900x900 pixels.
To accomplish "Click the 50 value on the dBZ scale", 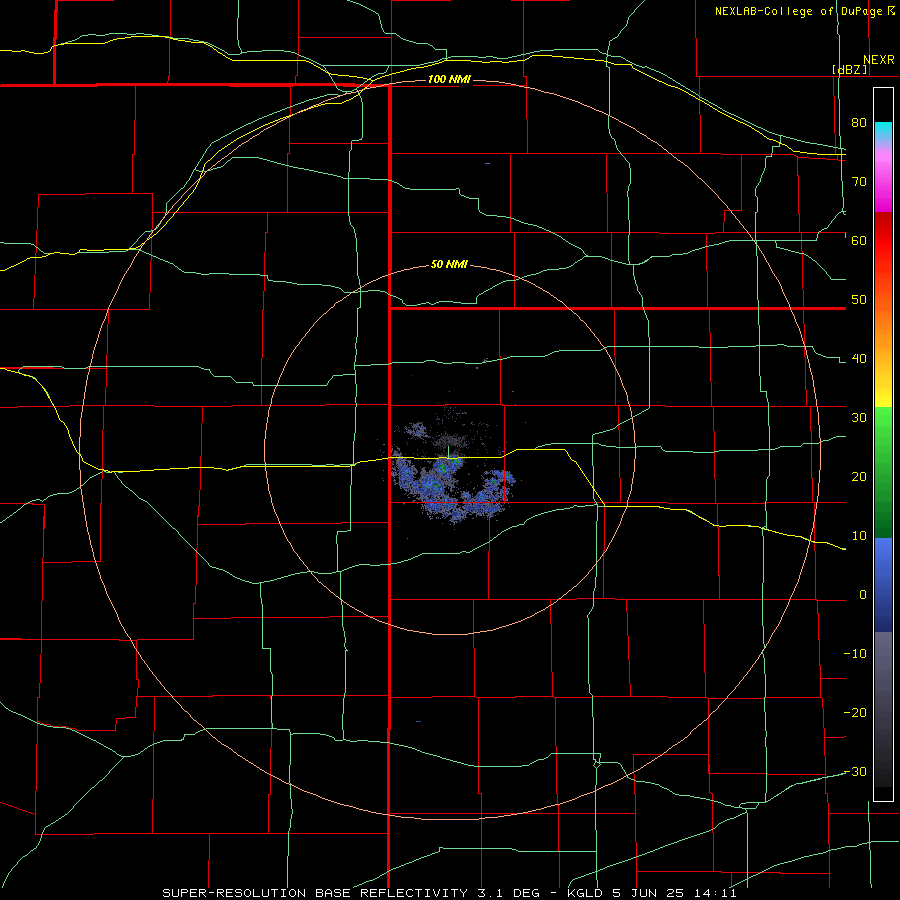I will click(x=859, y=300).
